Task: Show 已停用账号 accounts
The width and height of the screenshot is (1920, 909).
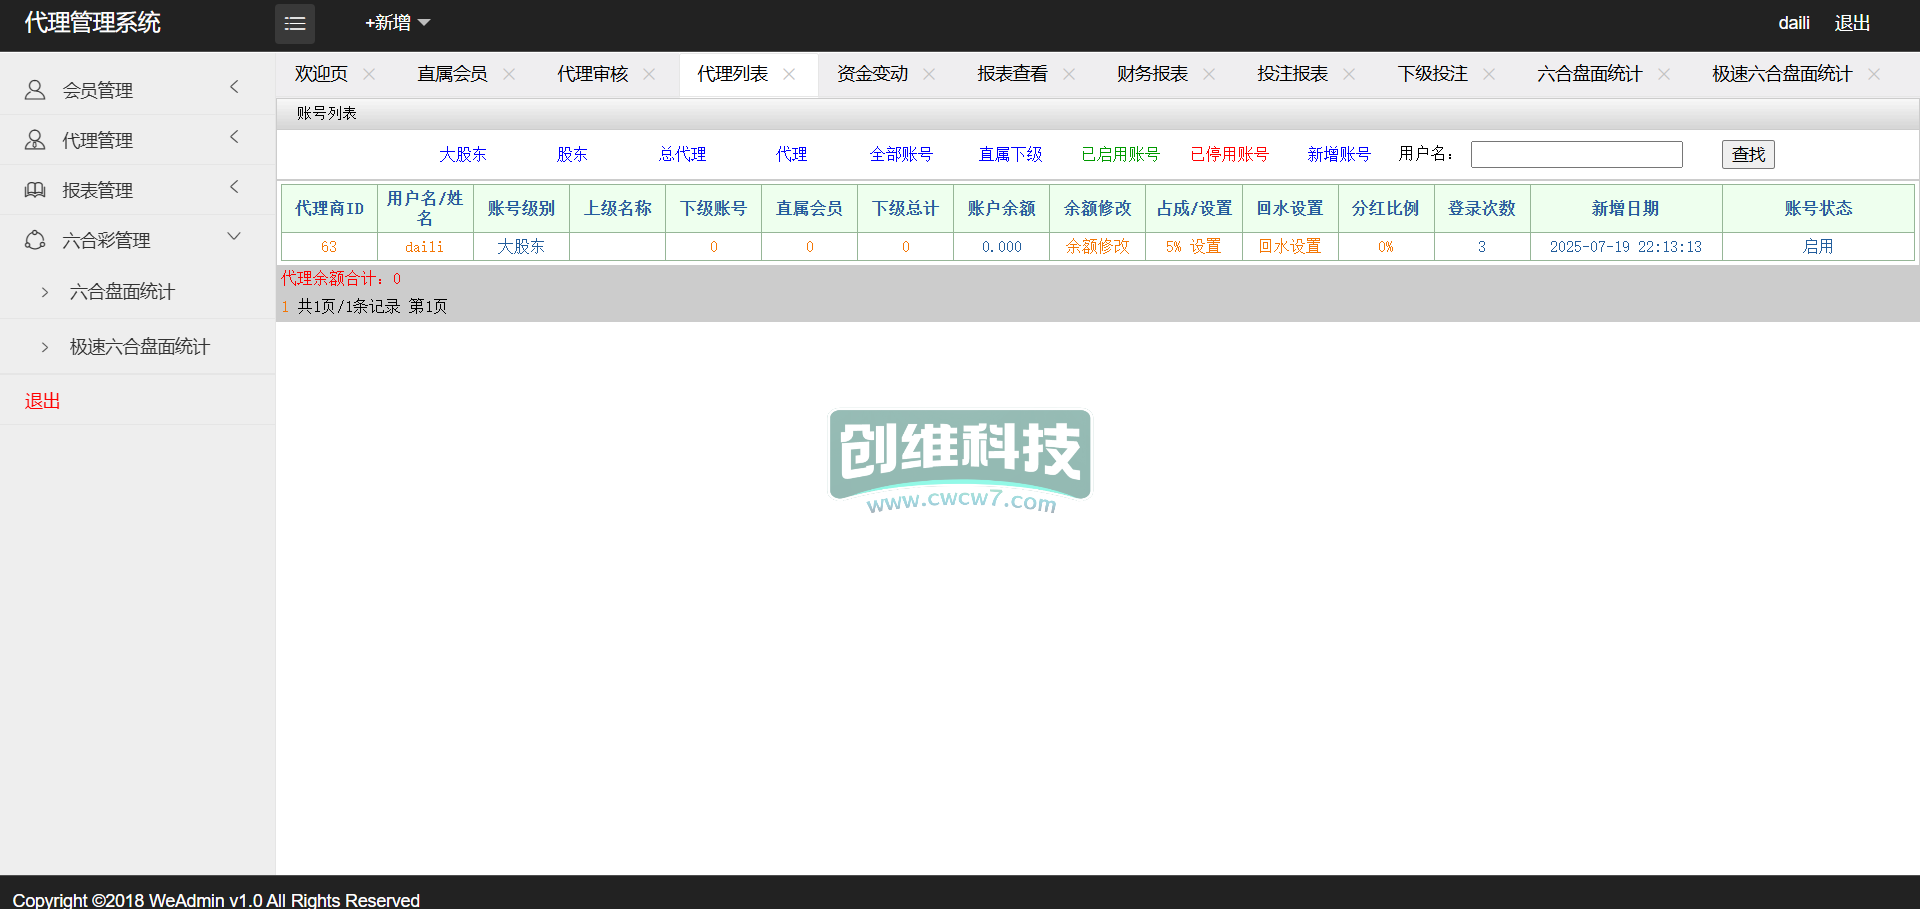Action: click(1229, 154)
